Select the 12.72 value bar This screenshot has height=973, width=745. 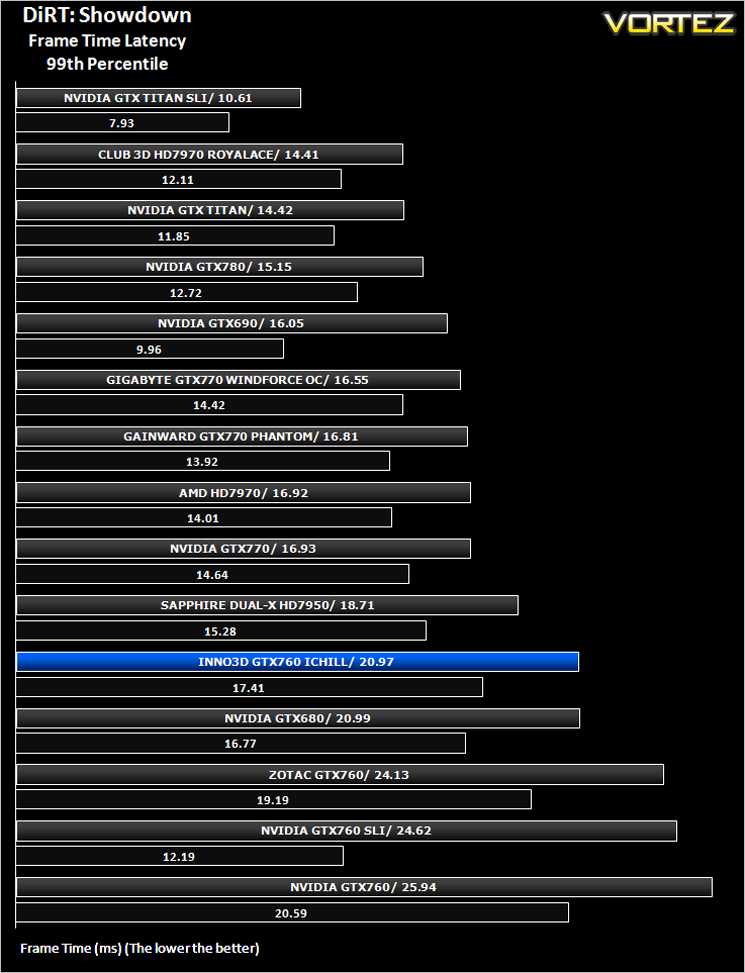click(x=187, y=292)
